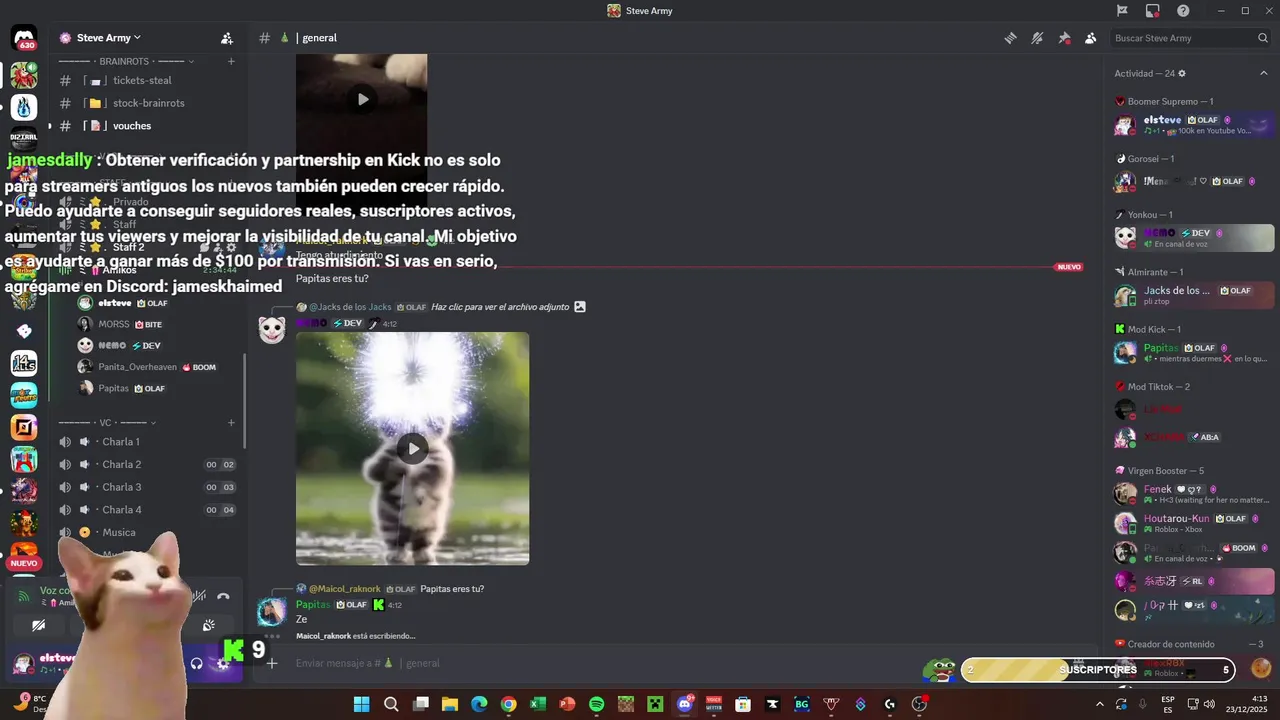Image resolution: width=1280 pixels, height=720 pixels.
Task: Toggle the member list icon
Action: click(x=1090, y=38)
